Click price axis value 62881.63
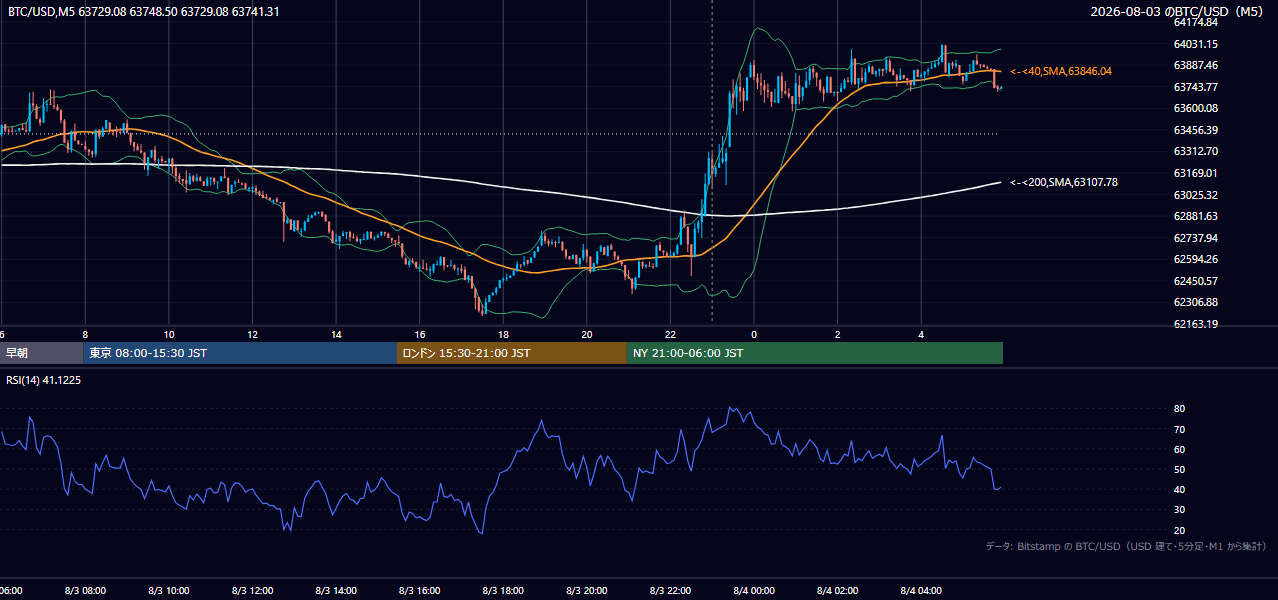This screenshot has width=1278, height=600. point(1195,216)
